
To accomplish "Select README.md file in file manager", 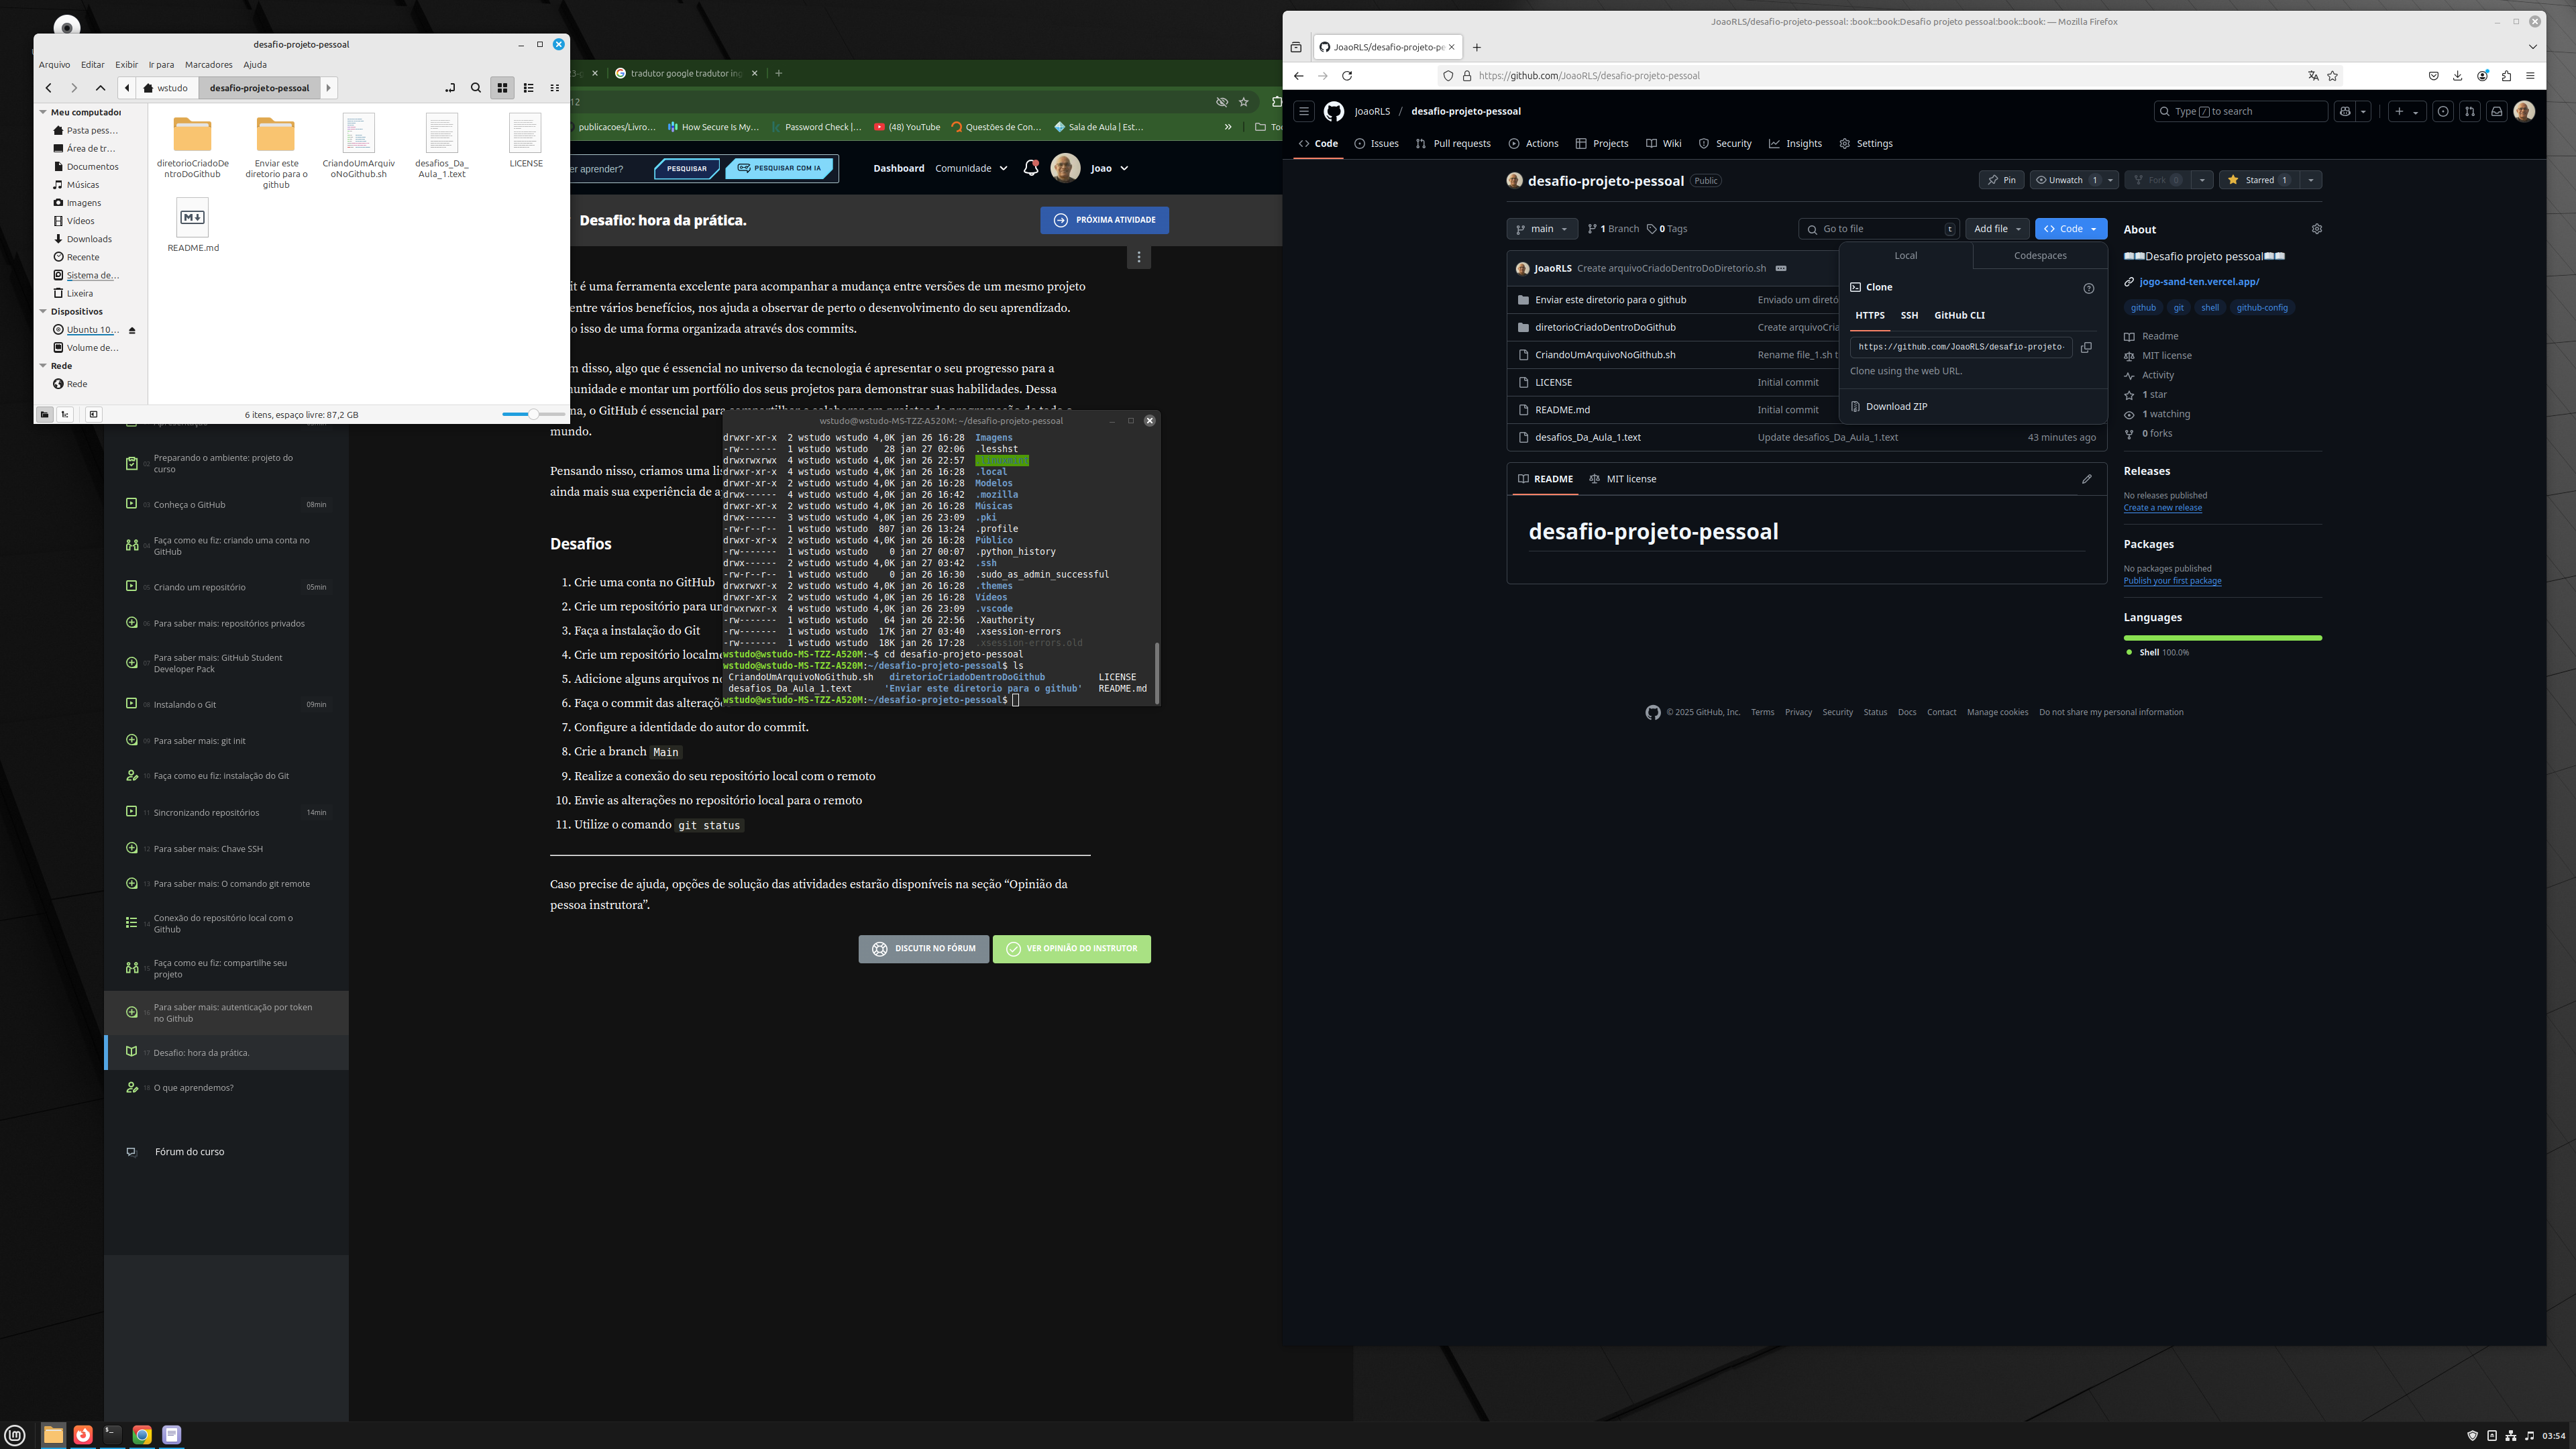I will click(x=193, y=226).
